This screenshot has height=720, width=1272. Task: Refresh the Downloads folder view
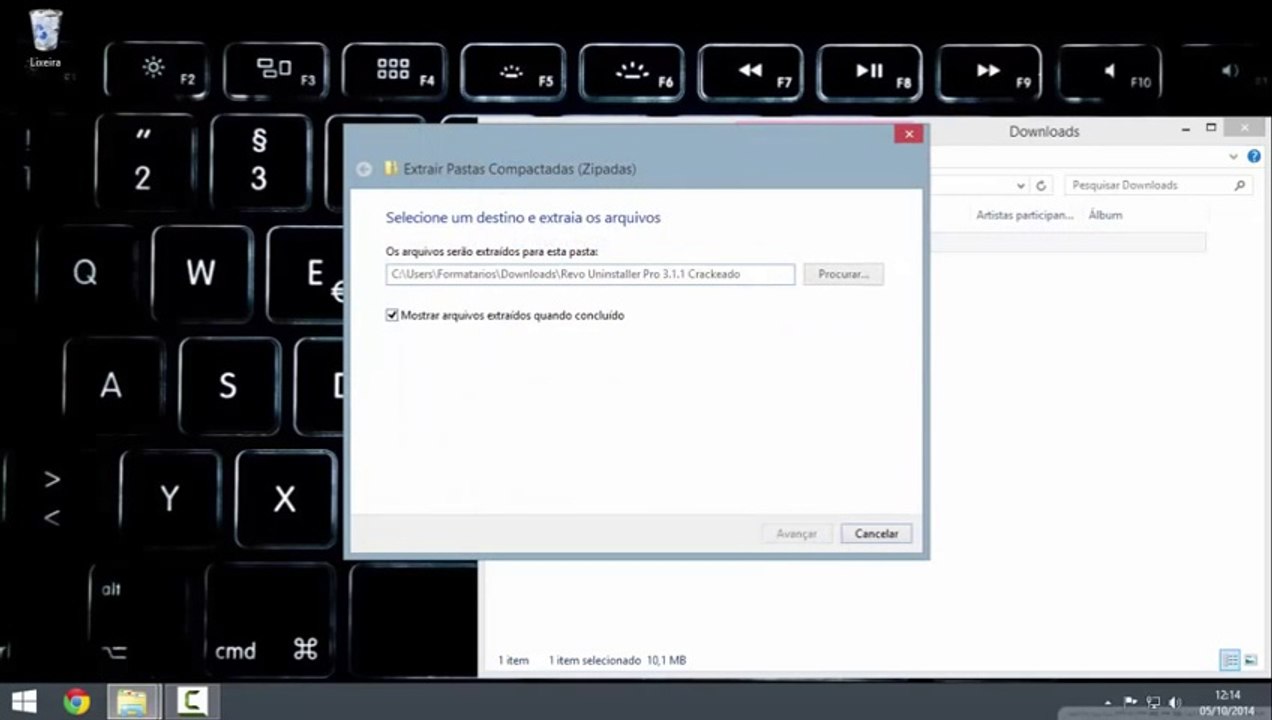tap(1041, 185)
